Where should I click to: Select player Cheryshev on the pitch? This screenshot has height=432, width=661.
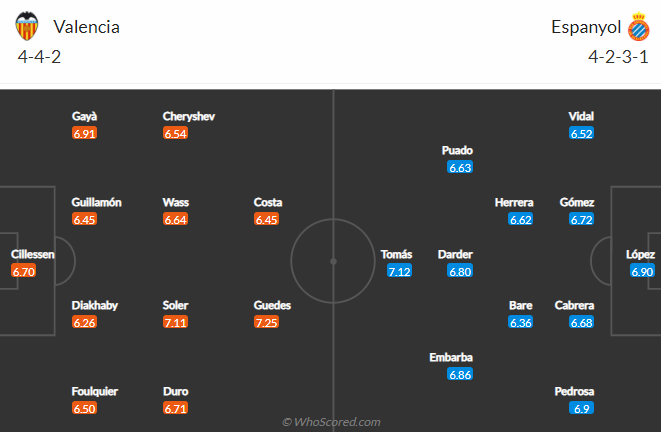tap(189, 116)
